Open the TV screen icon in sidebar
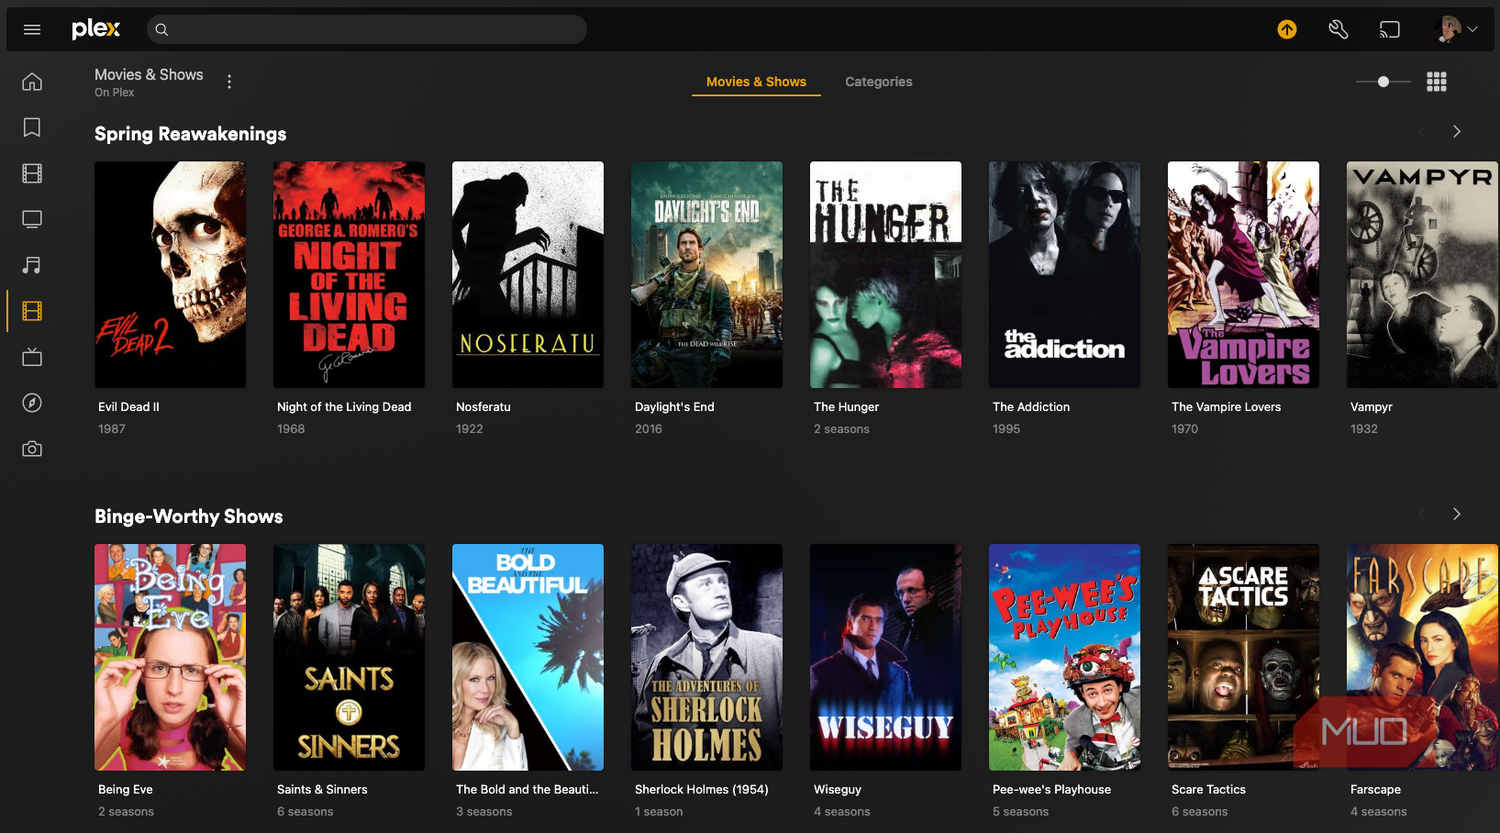The height and width of the screenshot is (833, 1500). [x=32, y=219]
